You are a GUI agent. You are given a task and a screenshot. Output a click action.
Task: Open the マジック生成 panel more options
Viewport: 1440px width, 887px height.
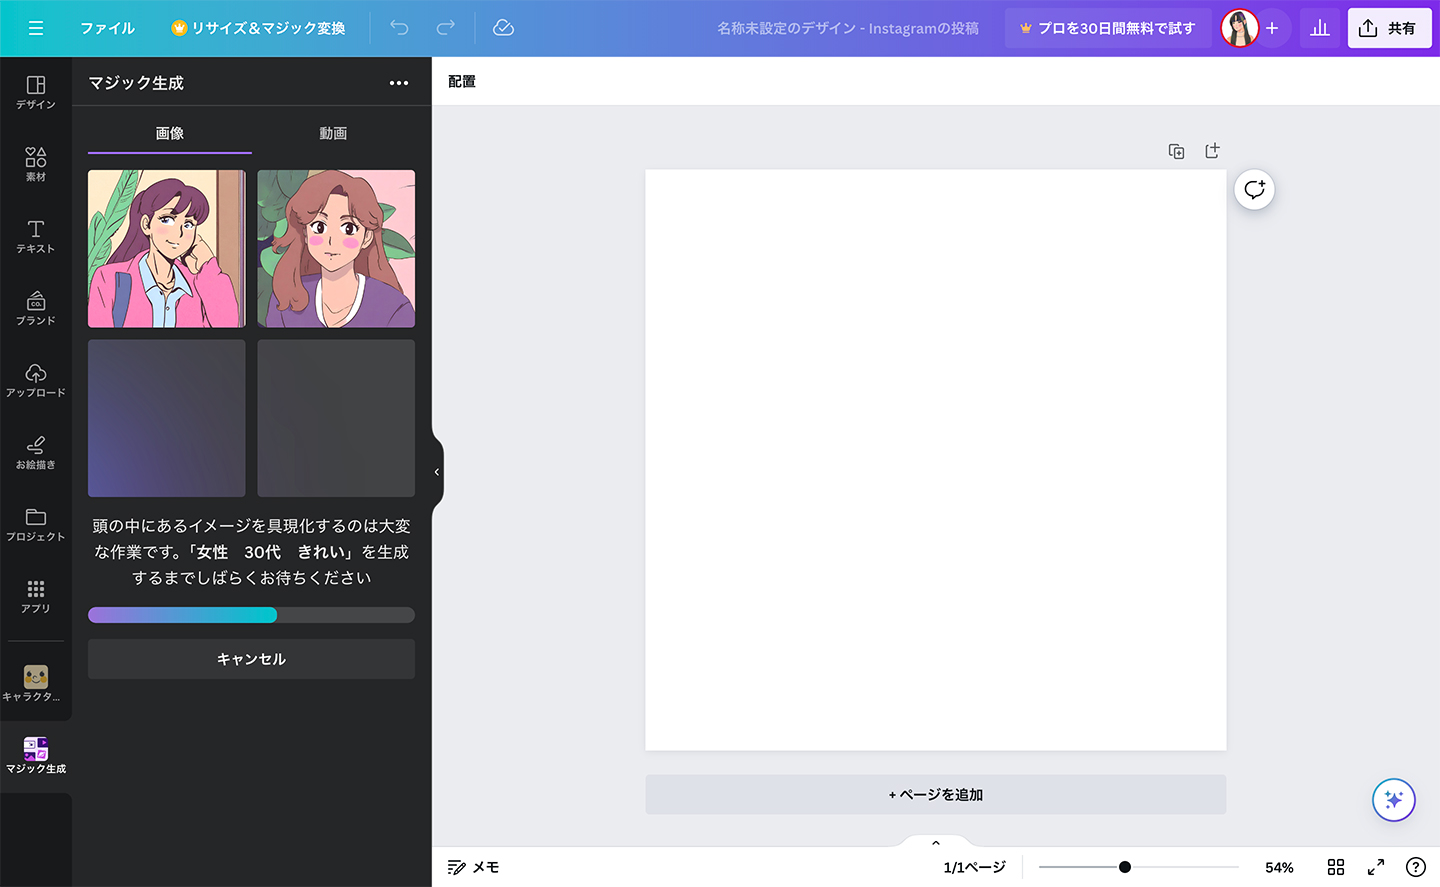[399, 83]
